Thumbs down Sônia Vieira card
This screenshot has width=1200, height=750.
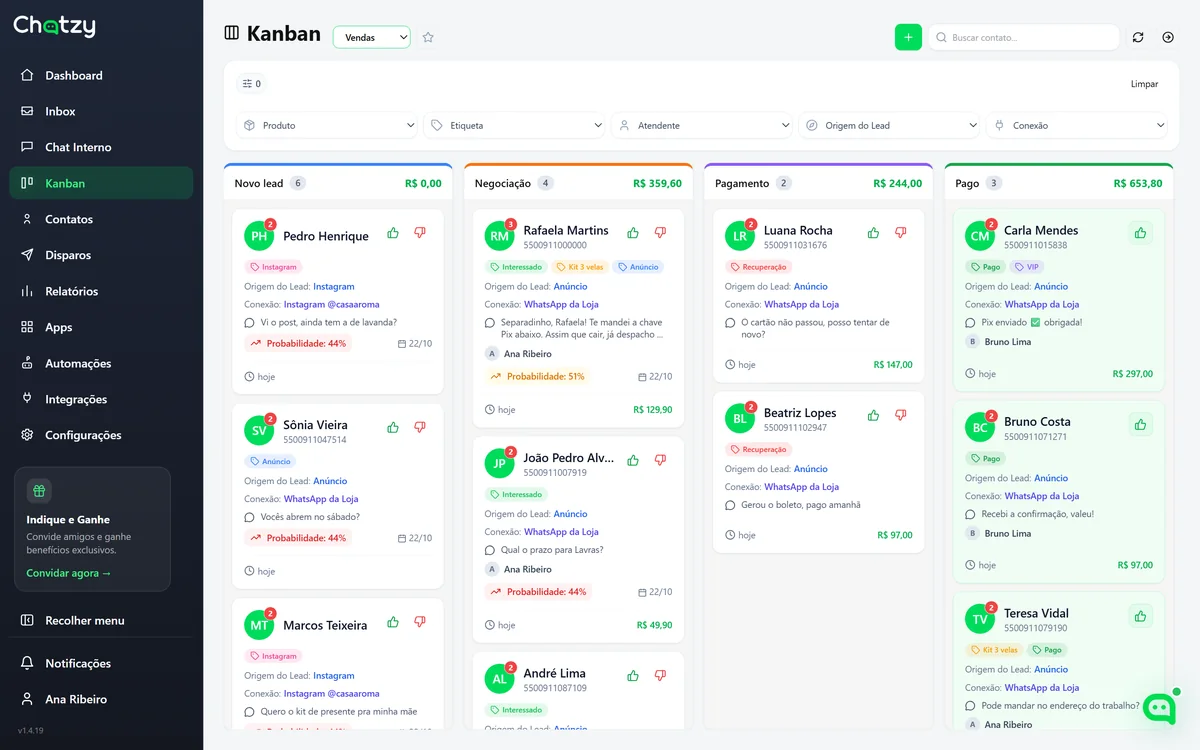click(x=420, y=427)
